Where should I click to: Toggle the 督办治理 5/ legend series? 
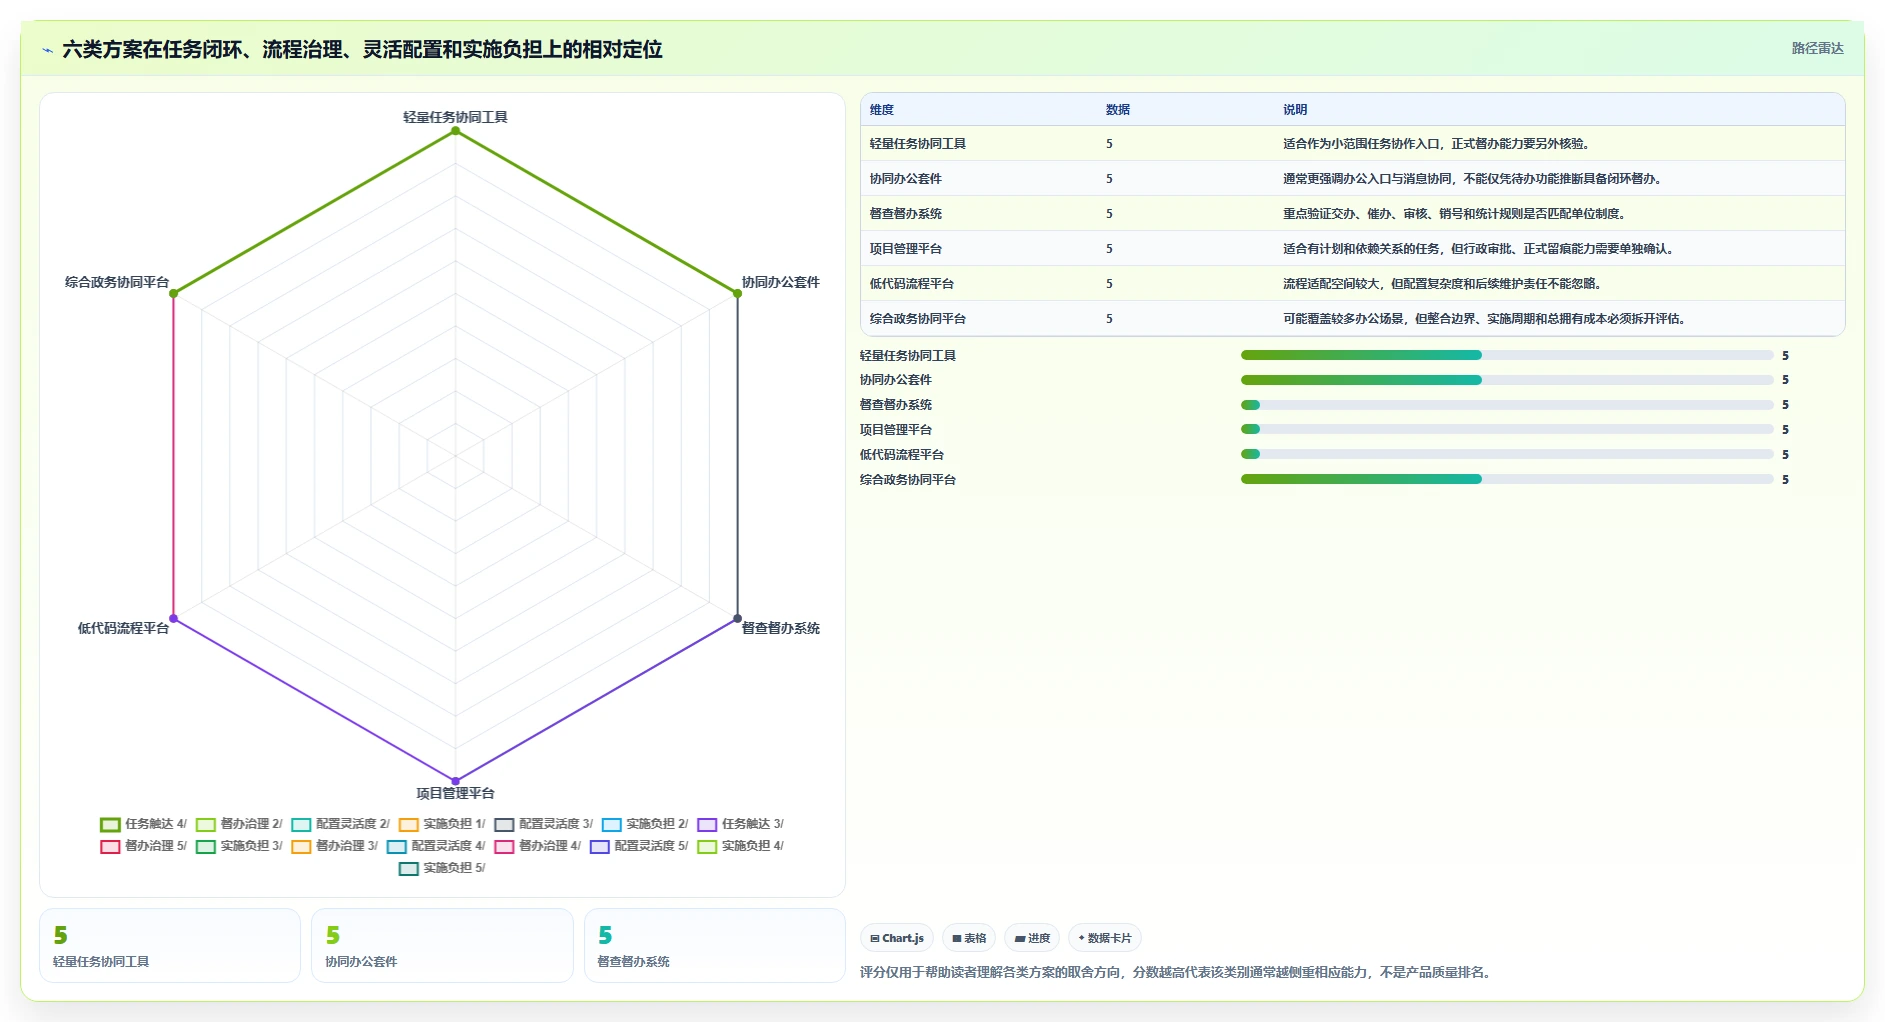(x=144, y=846)
